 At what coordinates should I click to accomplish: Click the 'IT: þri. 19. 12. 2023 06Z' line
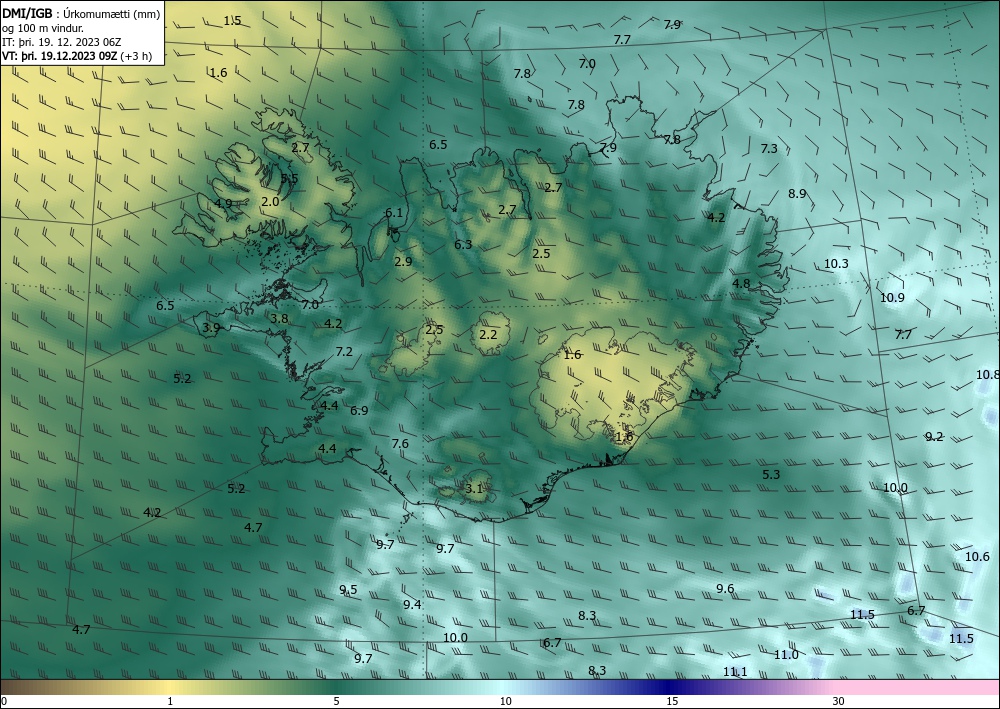click(62, 42)
